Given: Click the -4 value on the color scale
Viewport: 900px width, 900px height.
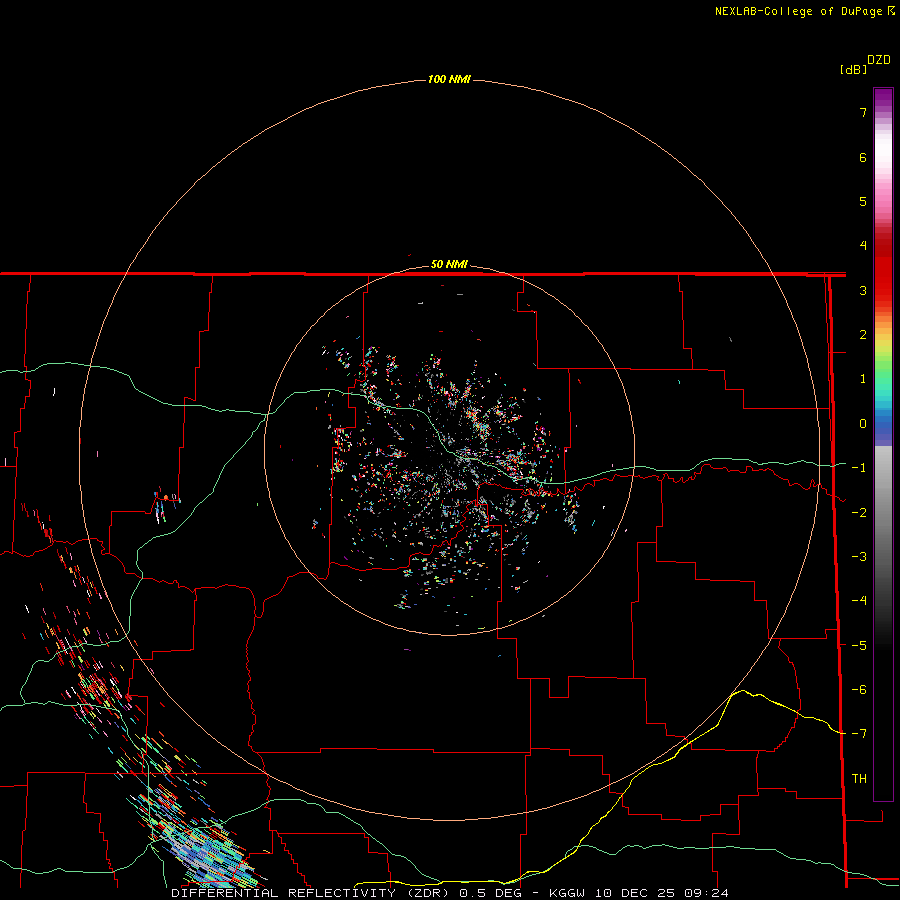Looking at the screenshot, I should point(859,601).
